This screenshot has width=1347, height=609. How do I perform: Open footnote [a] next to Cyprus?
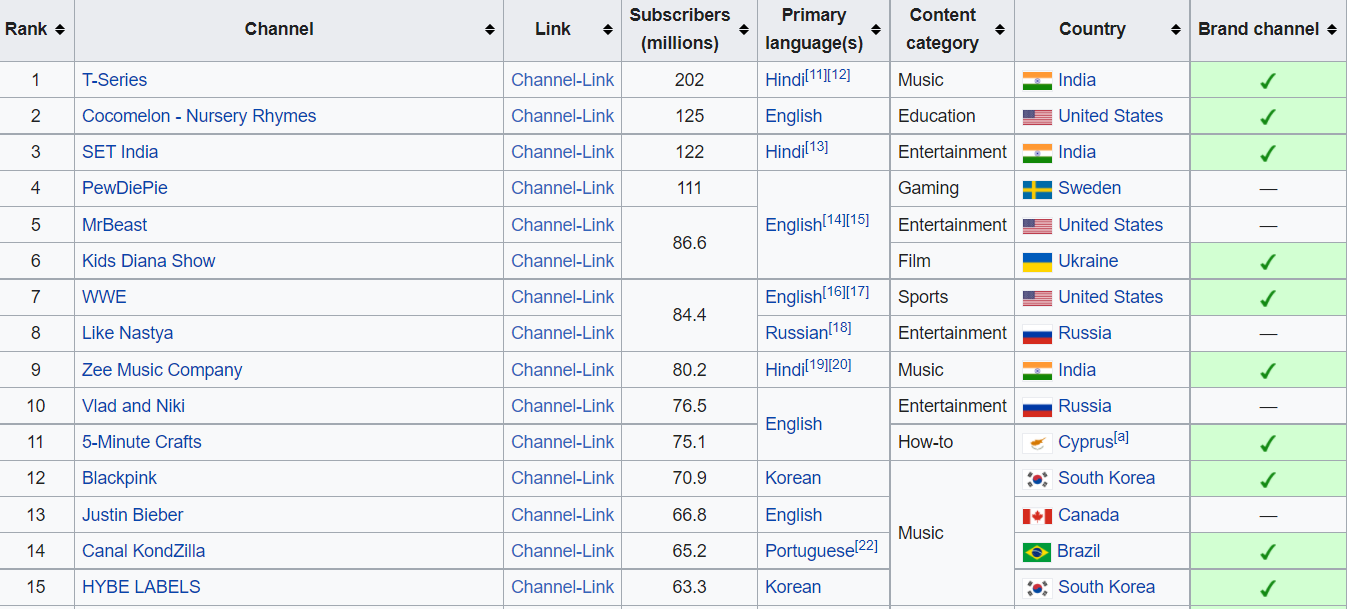[x=1121, y=437]
